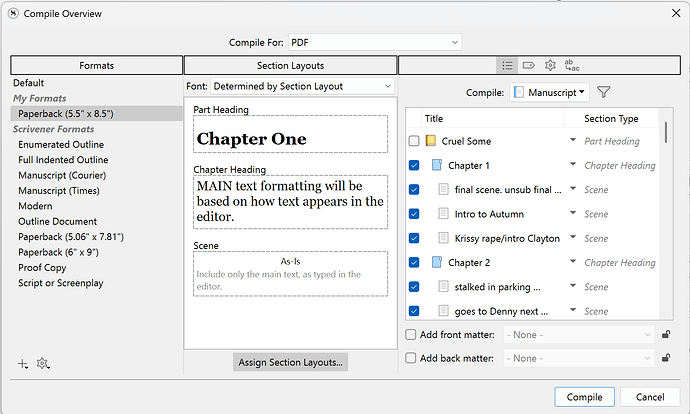Open the format actions gear icon
The height and width of the screenshot is (414, 690).
pos(43,363)
